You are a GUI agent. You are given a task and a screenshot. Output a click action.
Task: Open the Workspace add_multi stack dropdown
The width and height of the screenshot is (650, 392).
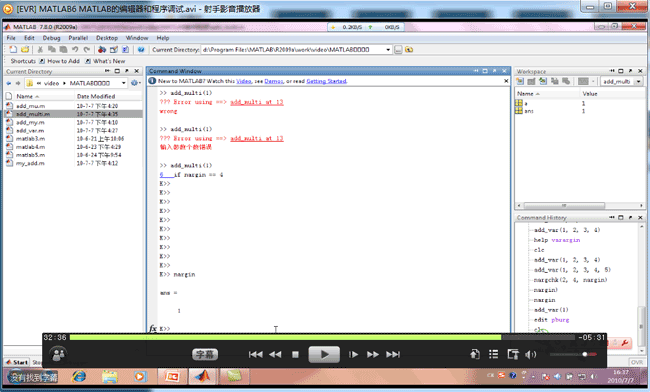[x=638, y=82]
